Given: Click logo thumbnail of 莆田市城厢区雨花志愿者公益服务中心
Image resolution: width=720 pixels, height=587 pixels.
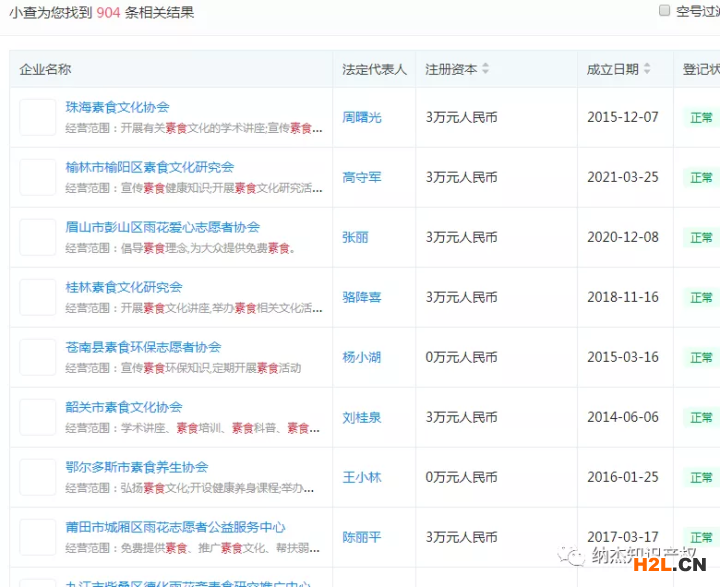Looking at the screenshot, I should (38, 537).
